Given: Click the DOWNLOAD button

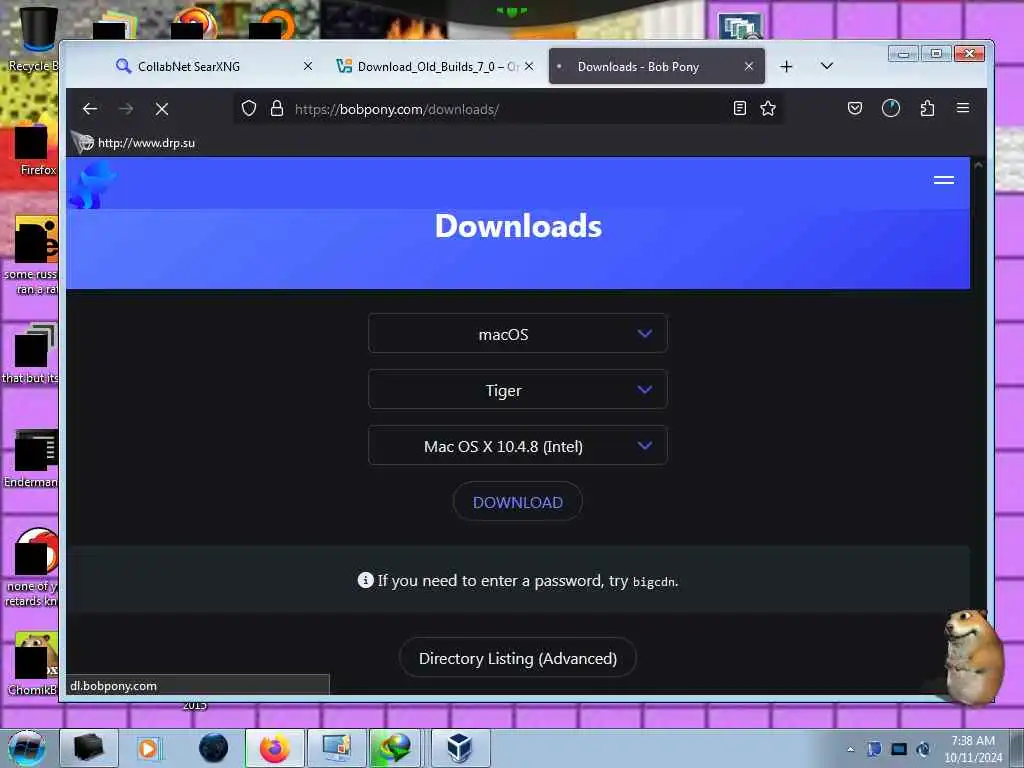Looking at the screenshot, I should point(517,502).
